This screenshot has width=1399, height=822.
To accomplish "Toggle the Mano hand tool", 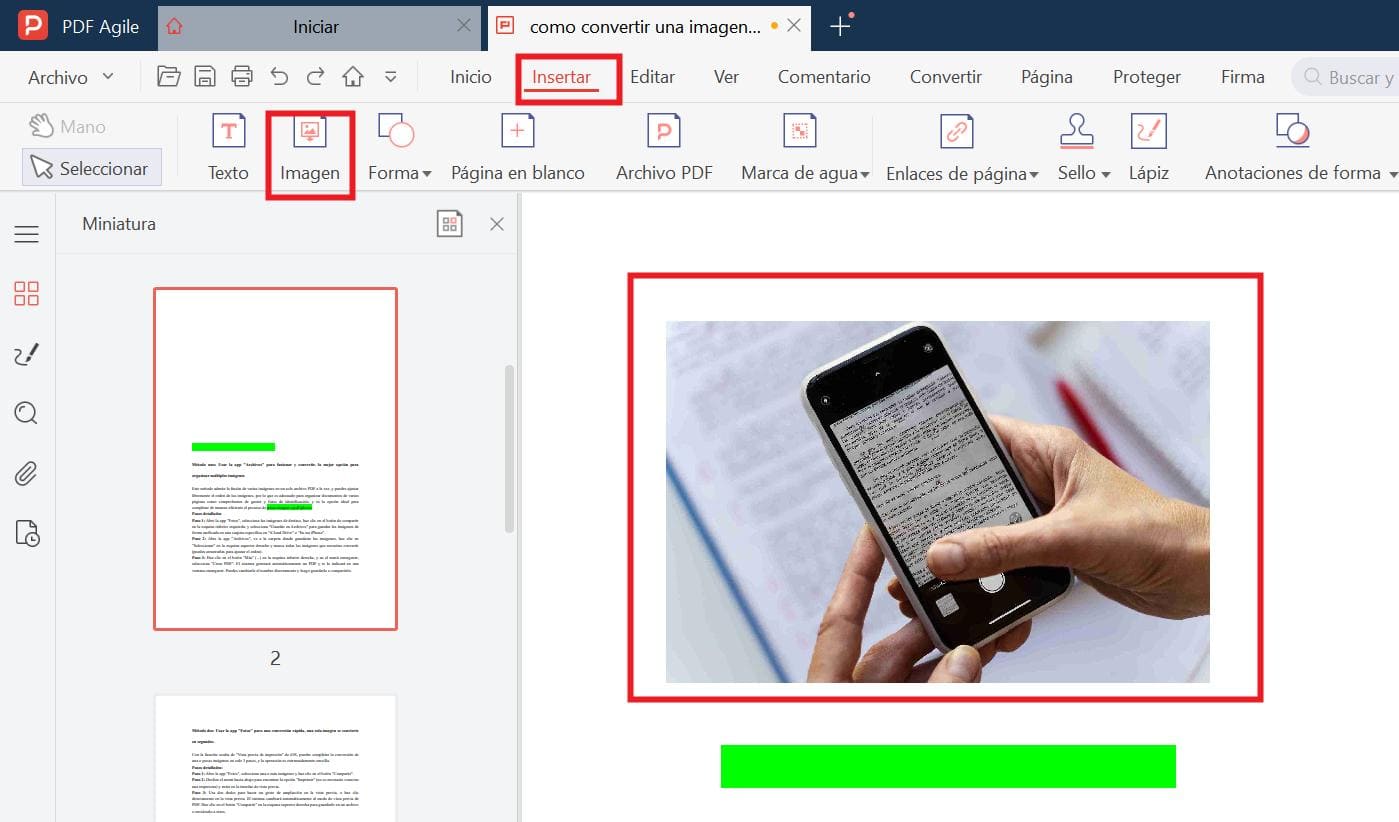I will (x=68, y=126).
